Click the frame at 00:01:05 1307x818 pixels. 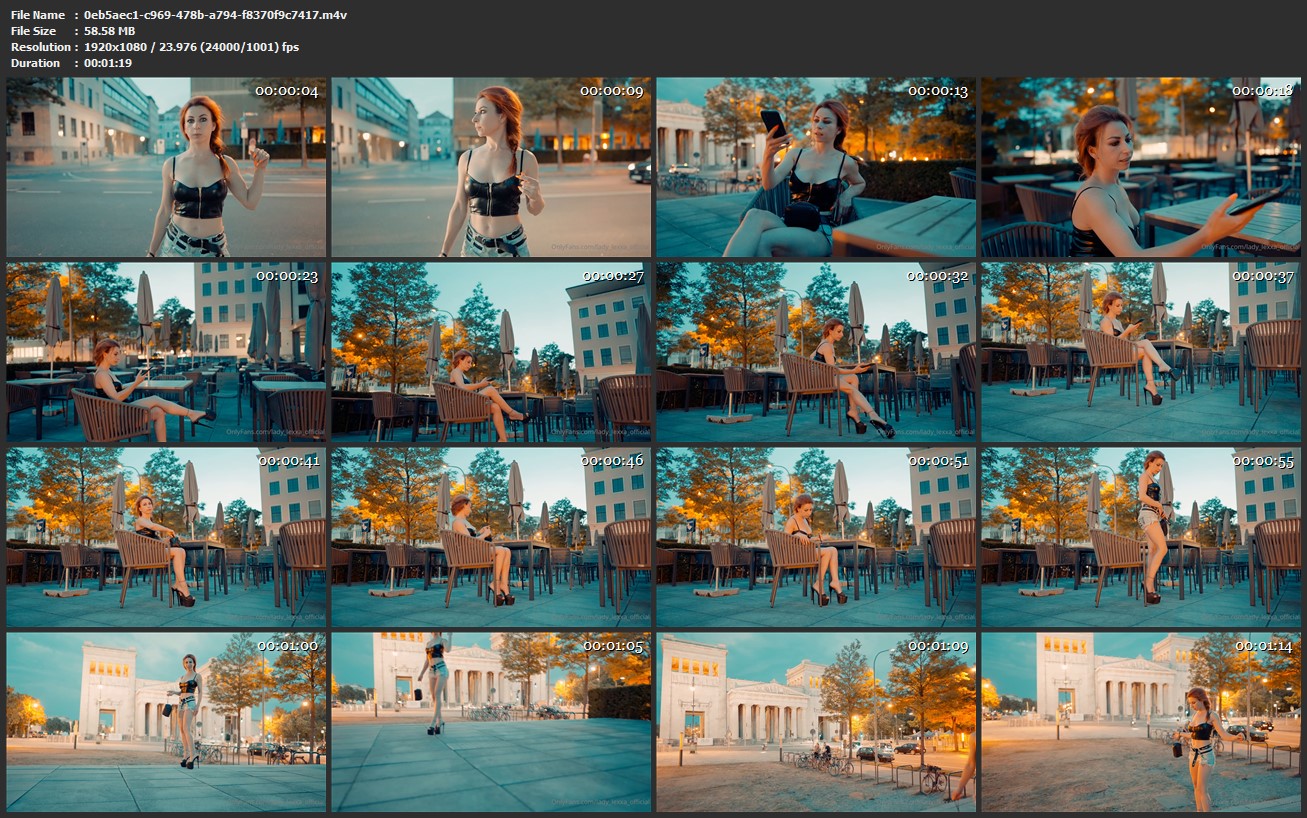[491, 722]
